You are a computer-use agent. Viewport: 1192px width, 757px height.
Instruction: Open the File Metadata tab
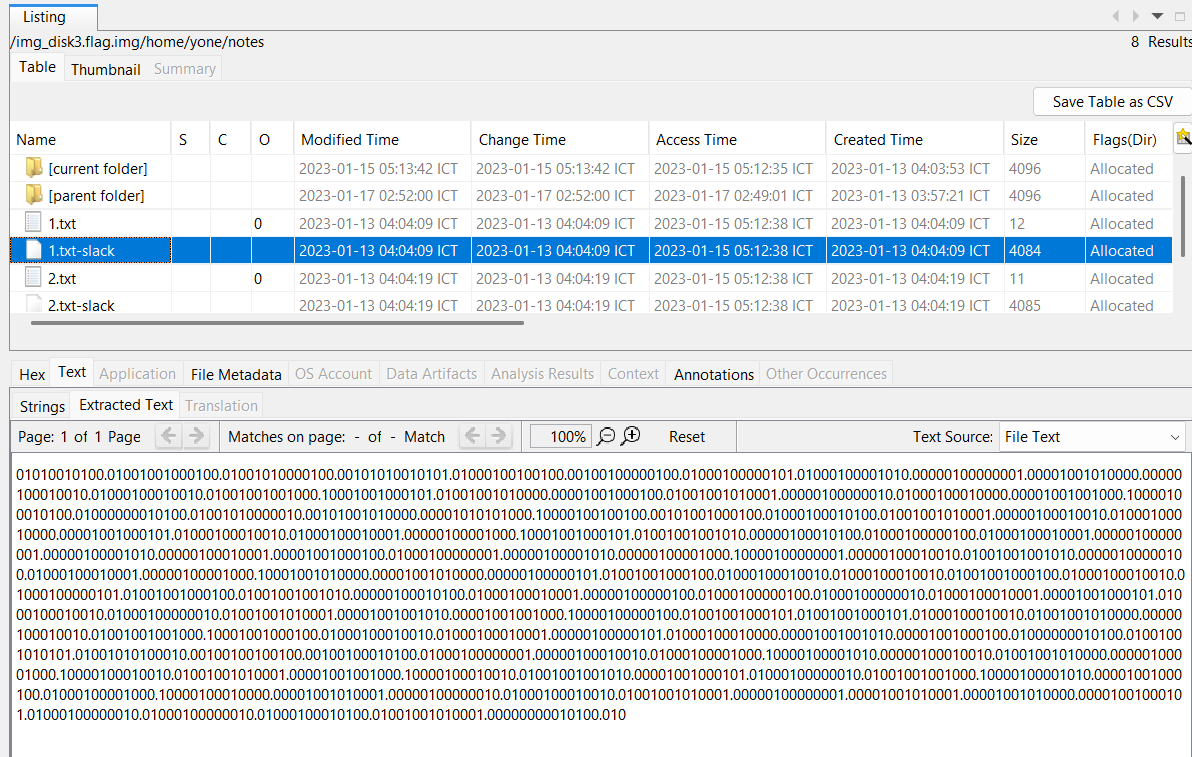pyautogui.click(x=235, y=374)
